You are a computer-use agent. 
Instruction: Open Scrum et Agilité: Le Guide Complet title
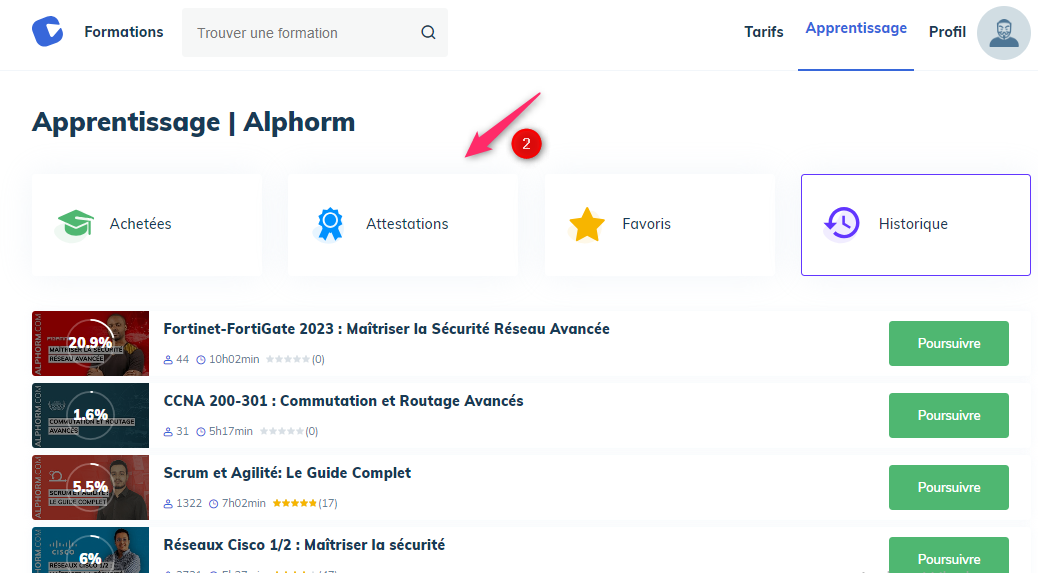coord(287,473)
